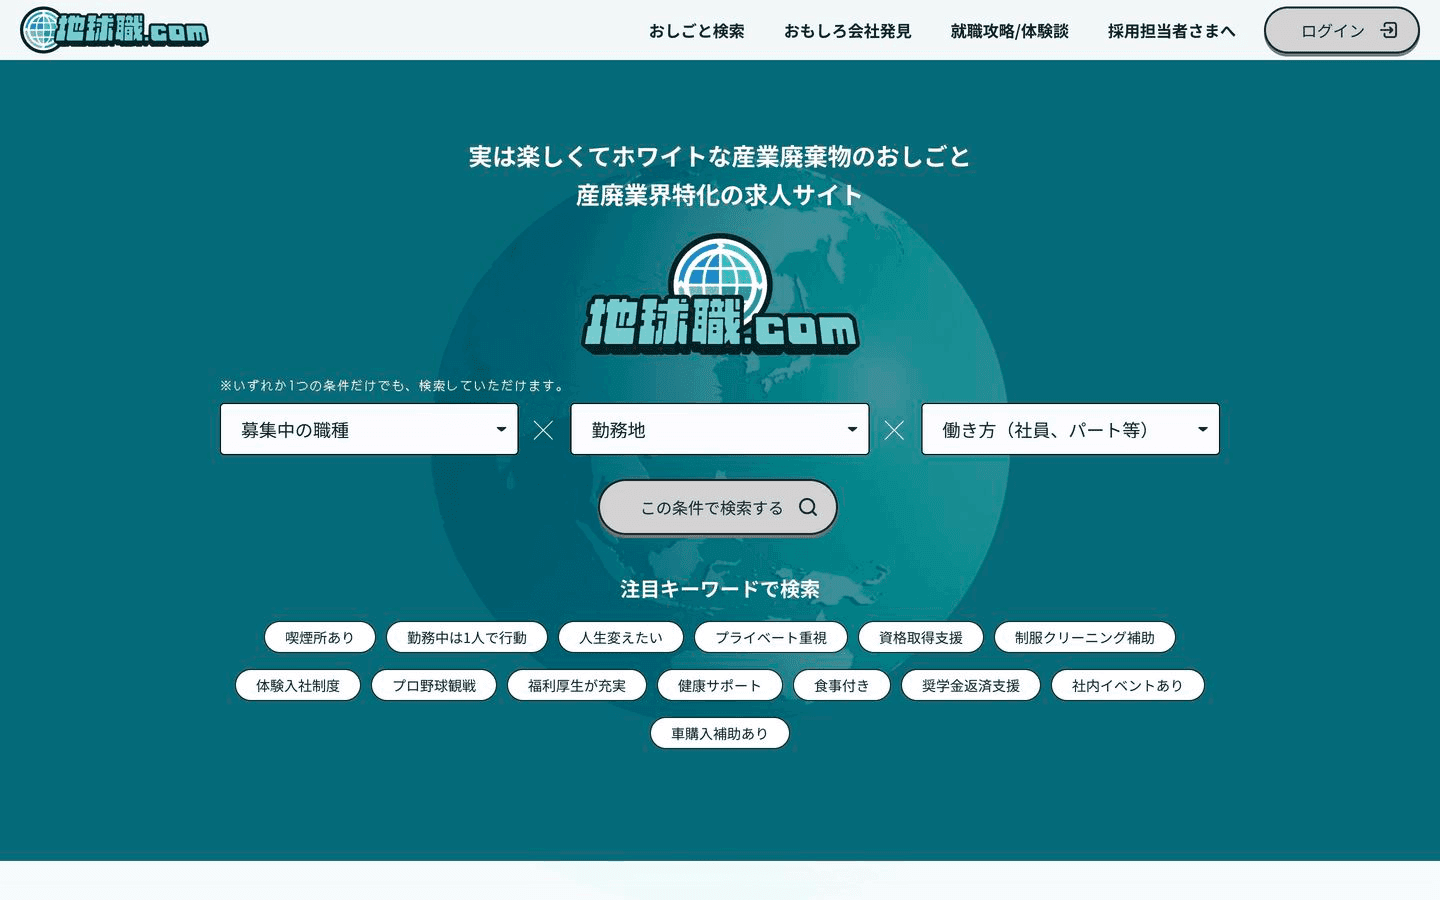Choose the 体験入社制度 keyword
The height and width of the screenshot is (900, 1440).
pyautogui.click(x=298, y=685)
